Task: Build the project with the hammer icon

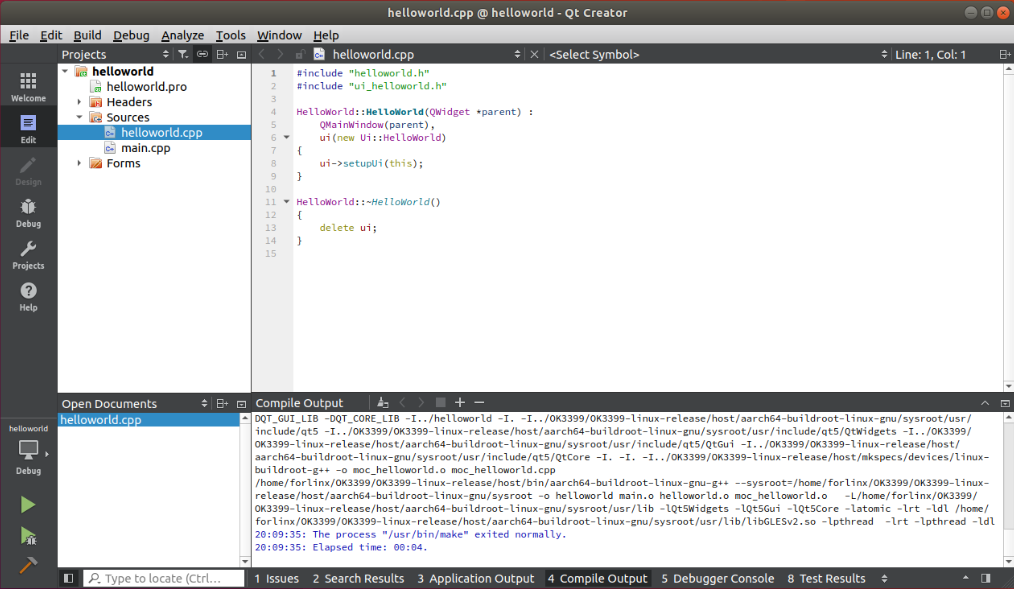Action: (x=28, y=565)
